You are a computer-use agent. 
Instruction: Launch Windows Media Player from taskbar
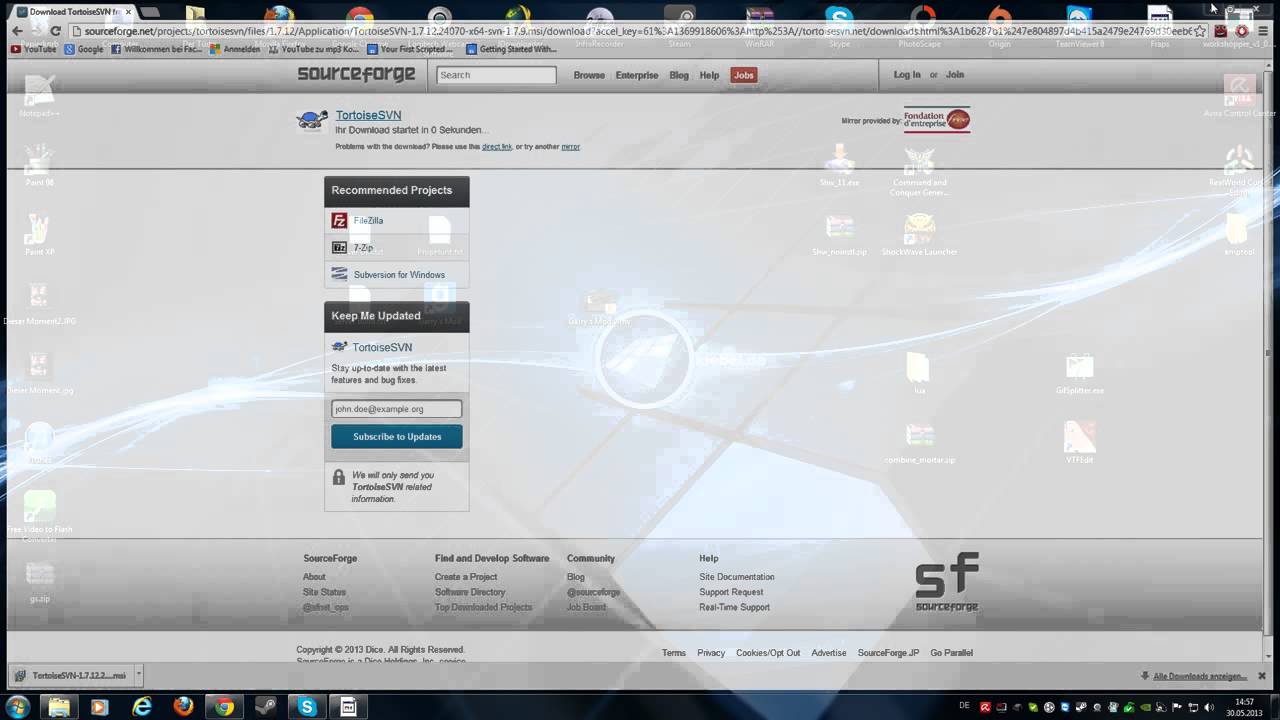click(x=99, y=707)
